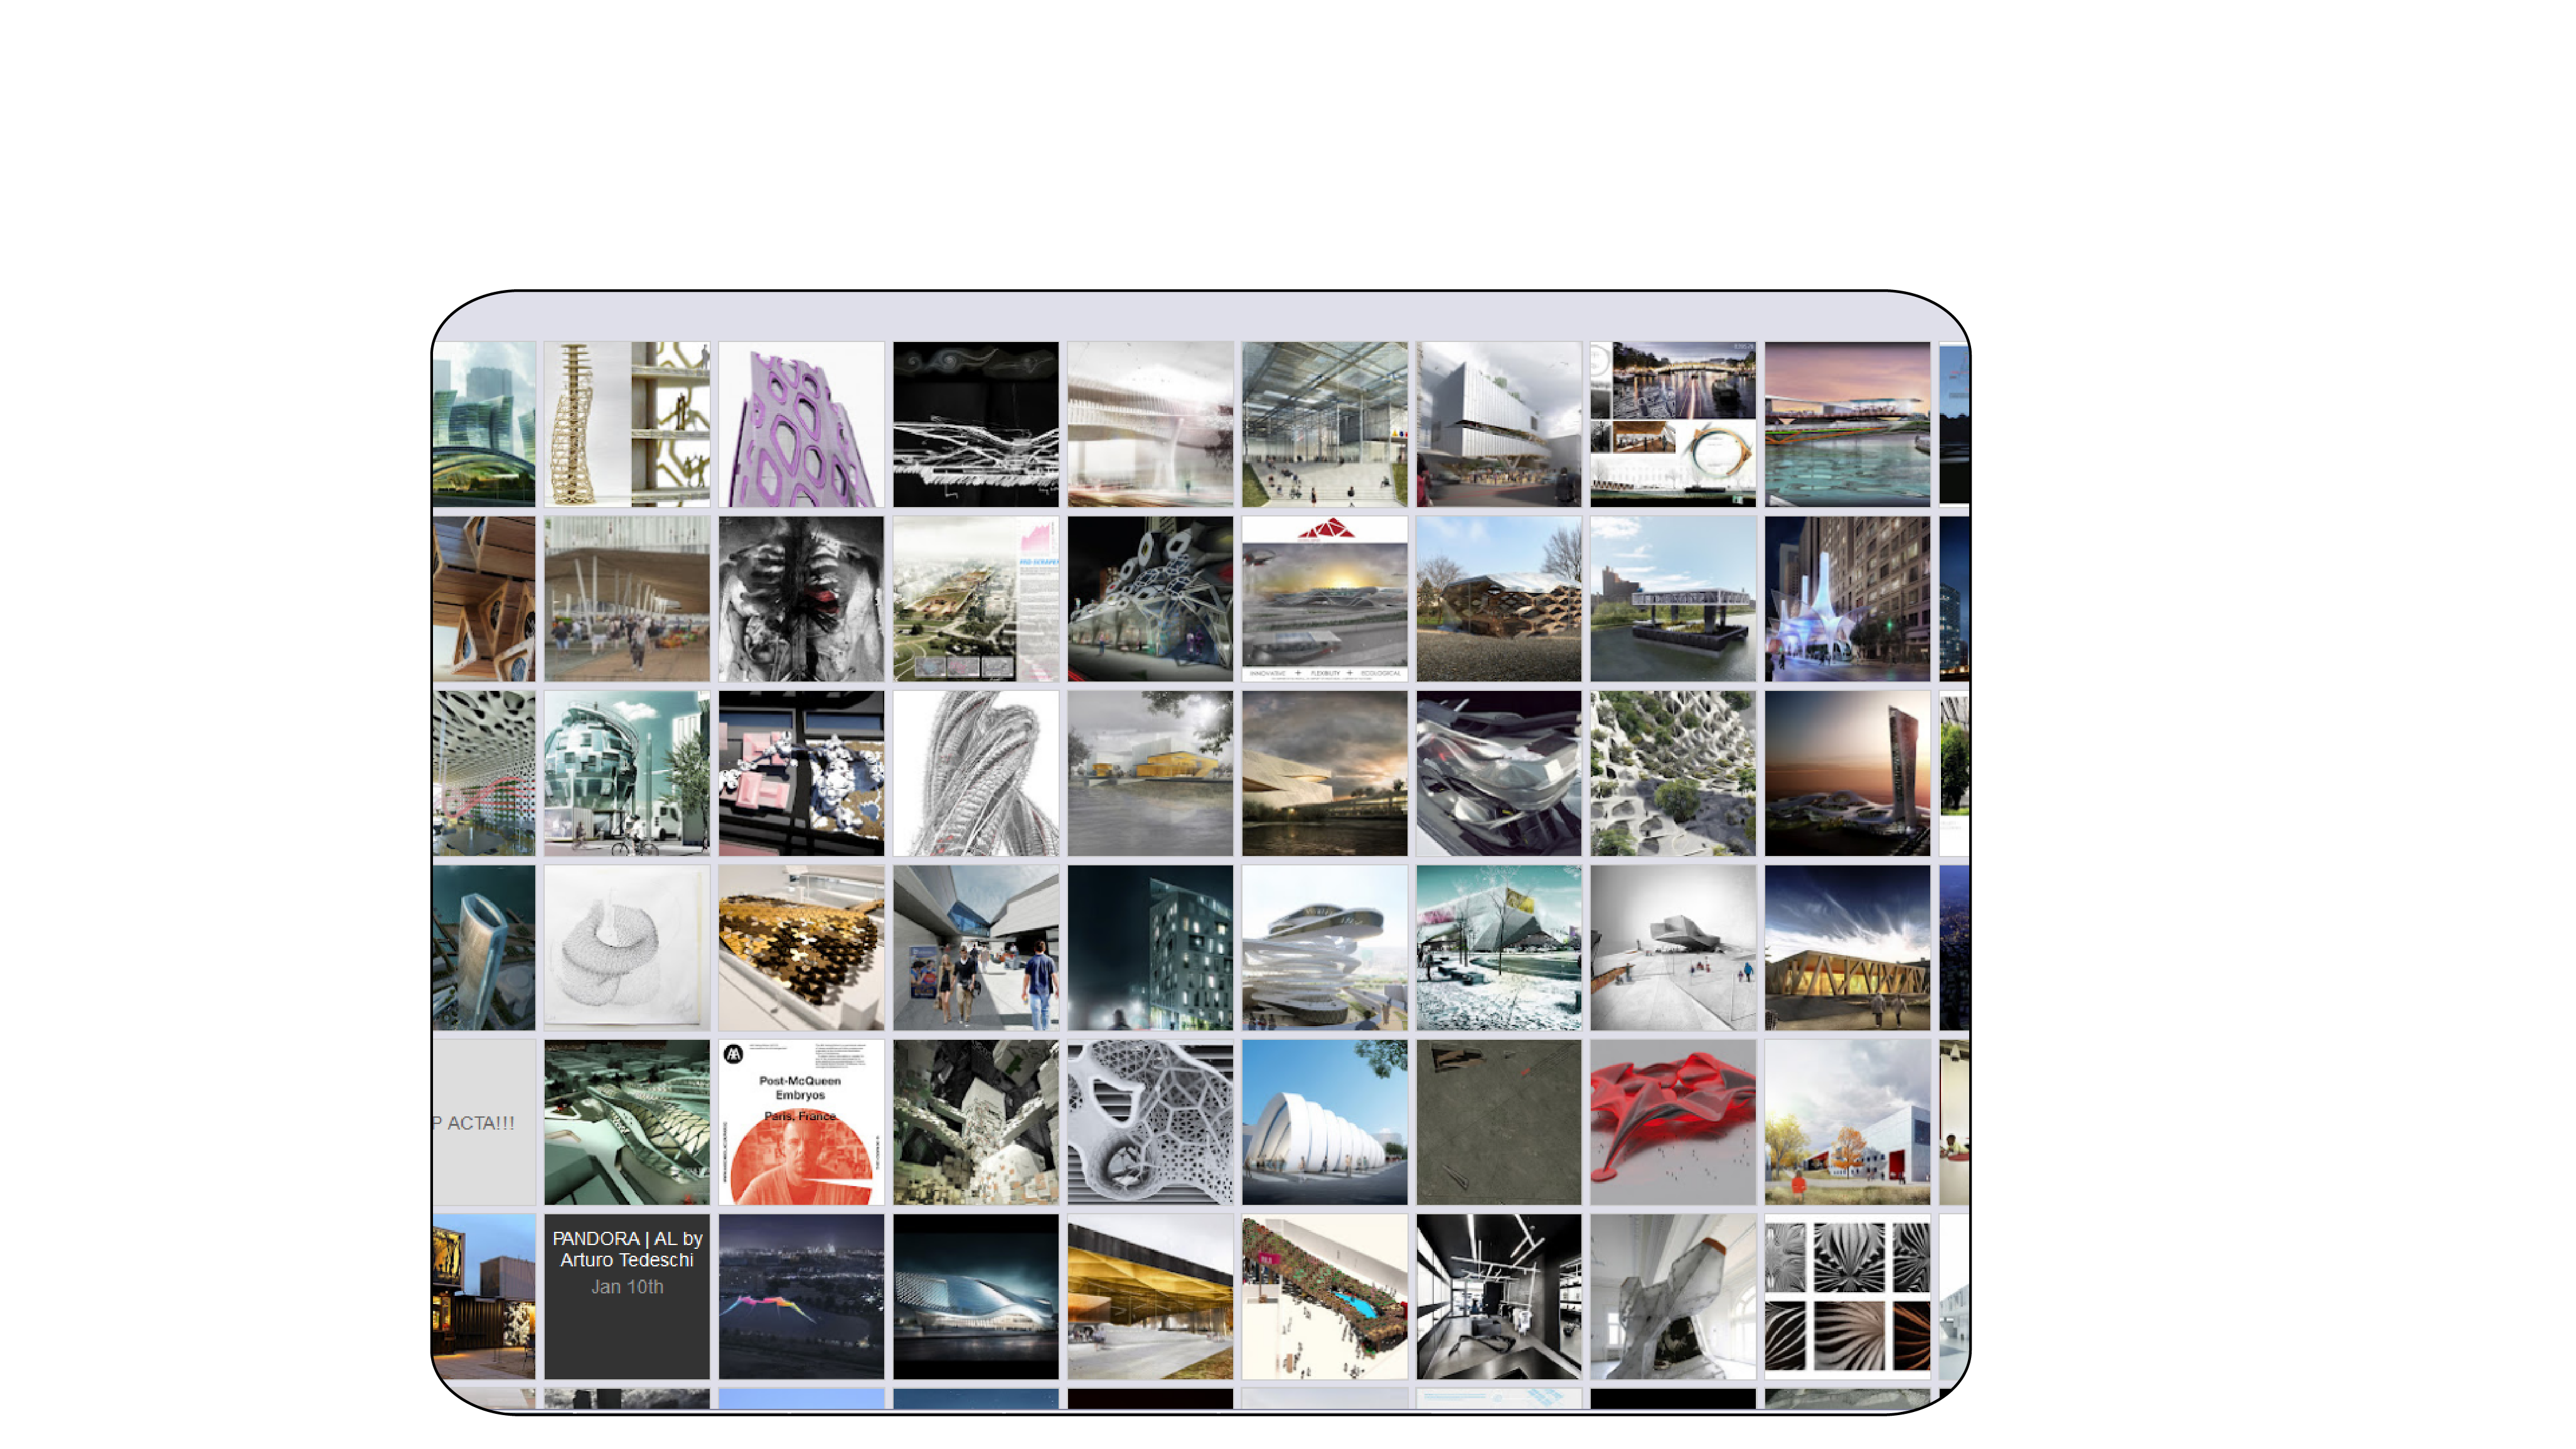Click the aerial diagonal garden with pool
The width and height of the screenshot is (2576, 1449).
pyautogui.click(x=1324, y=1296)
